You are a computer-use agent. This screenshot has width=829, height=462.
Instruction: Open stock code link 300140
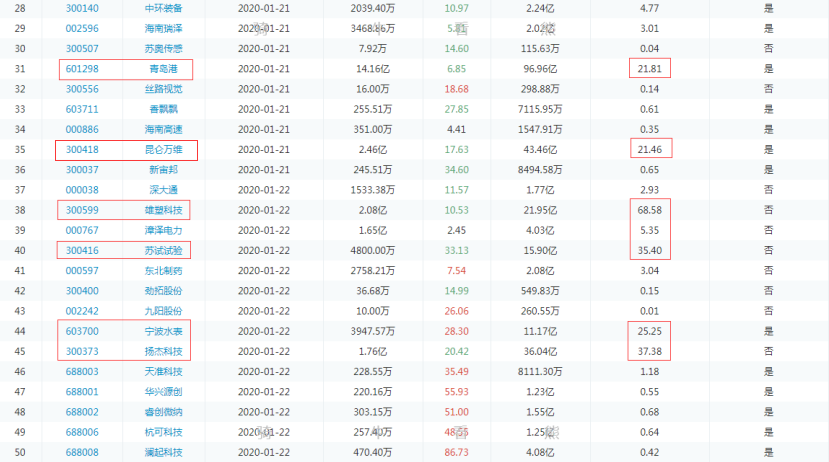(x=82, y=8)
